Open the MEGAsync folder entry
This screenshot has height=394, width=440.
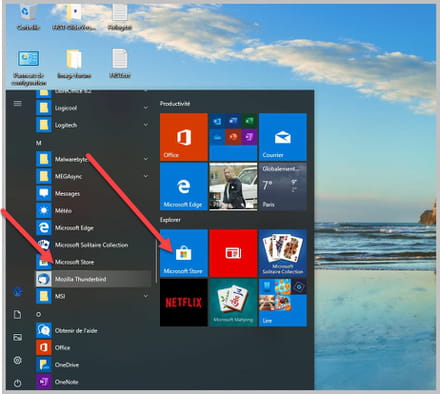tap(93, 176)
